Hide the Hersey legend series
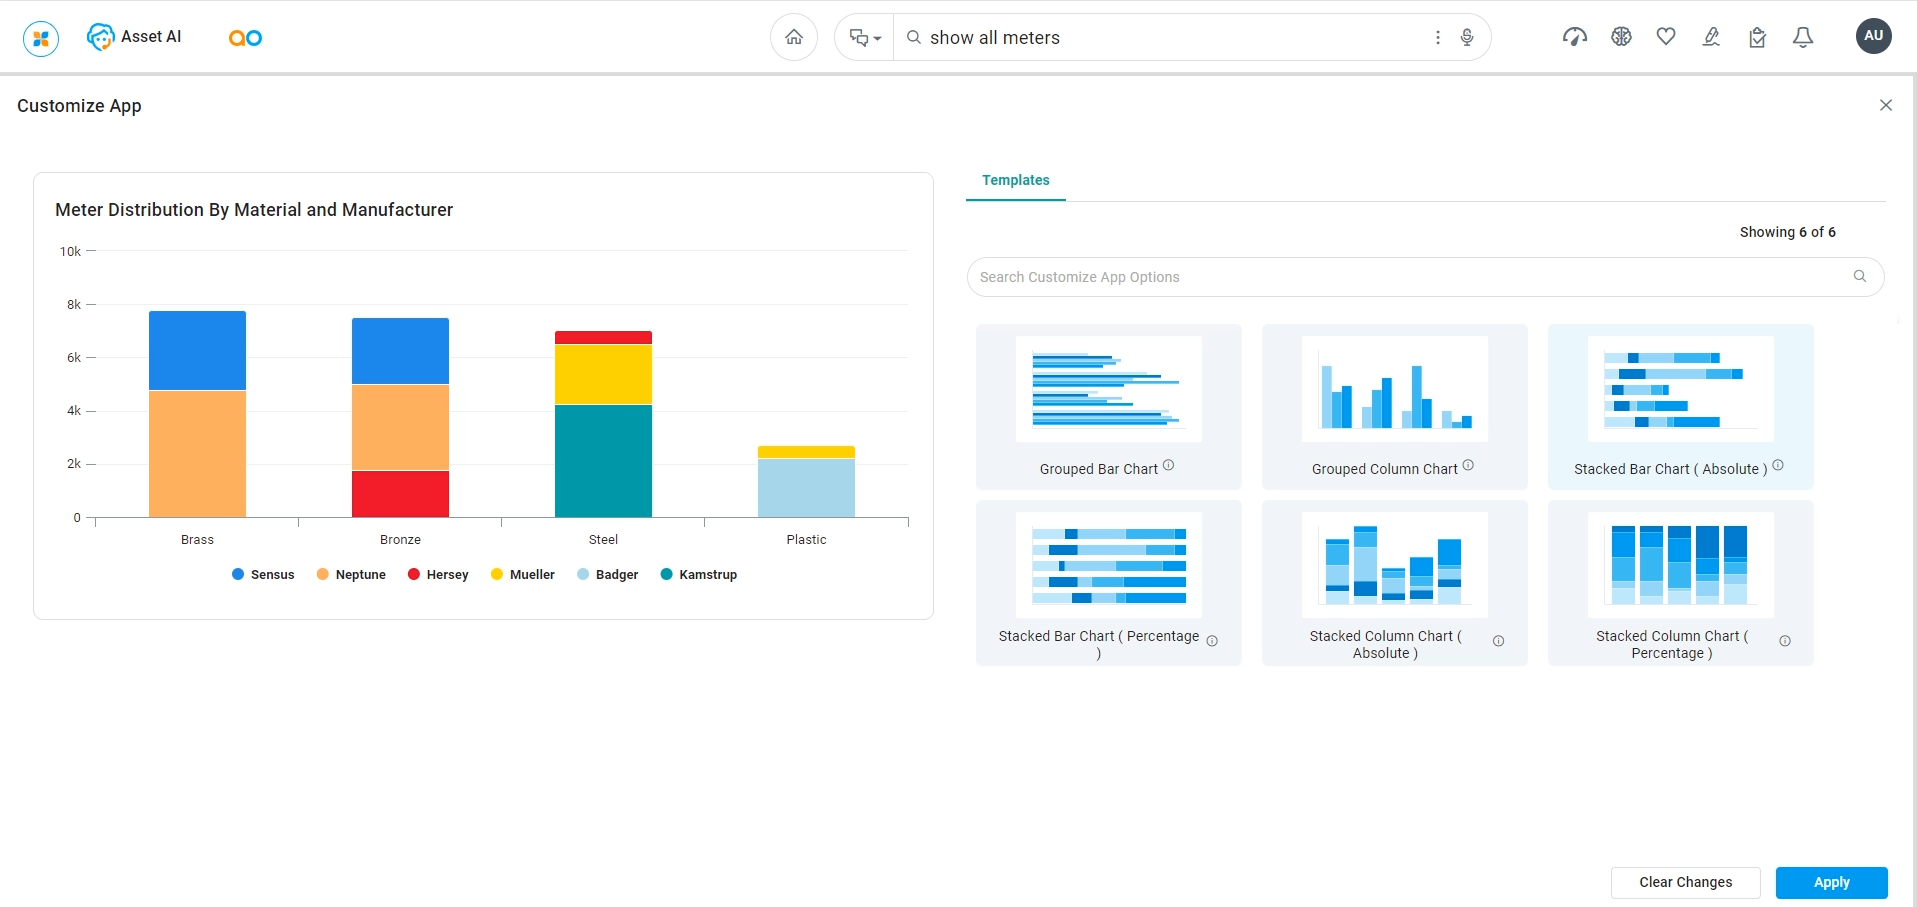Image resolution: width=1917 pixels, height=907 pixels. coord(438,575)
